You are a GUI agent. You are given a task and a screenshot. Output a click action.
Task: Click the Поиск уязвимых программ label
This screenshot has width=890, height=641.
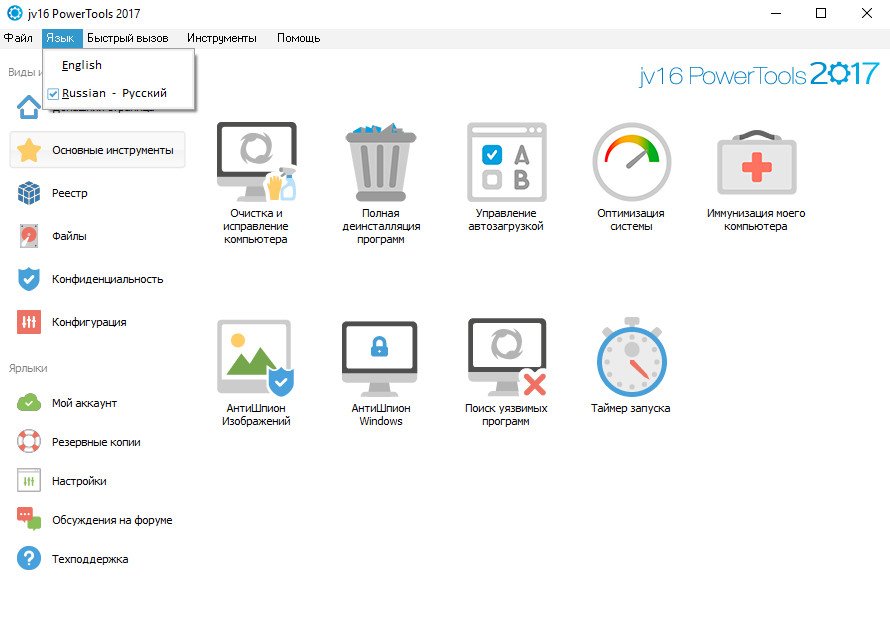coord(506,414)
